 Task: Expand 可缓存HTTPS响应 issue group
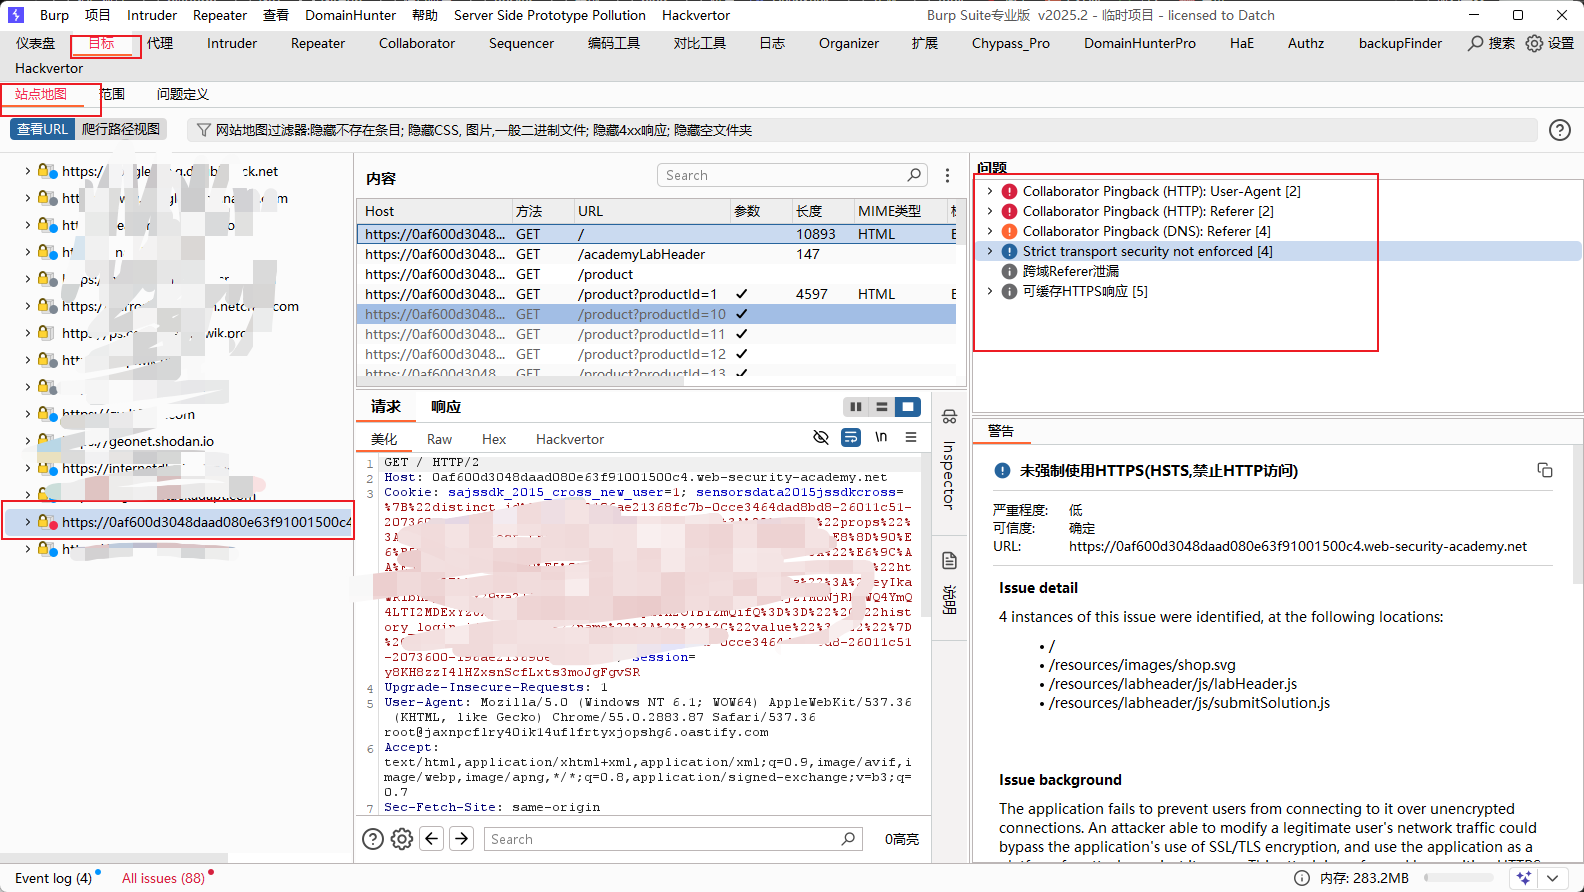pos(990,291)
